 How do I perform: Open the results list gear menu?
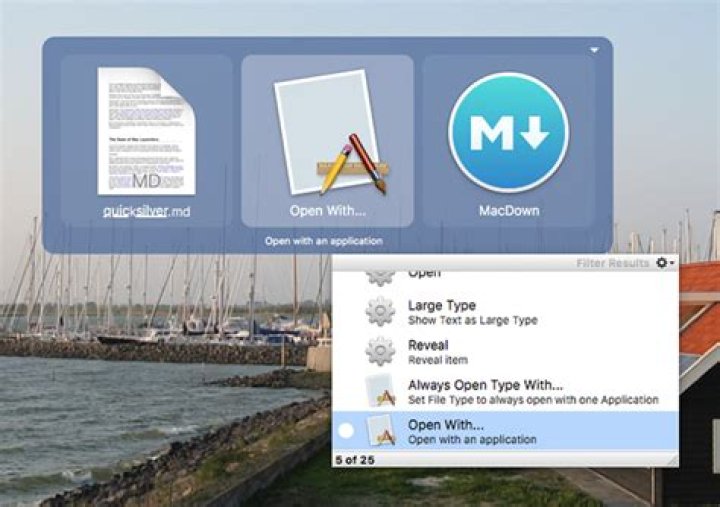point(664,263)
